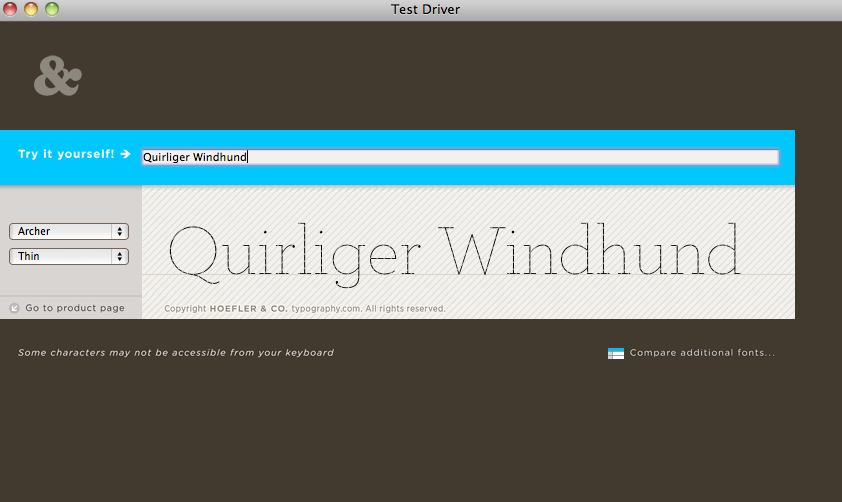Viewport: 842px width, 502px height.
Task: Click the Quirliger Windhund text input field
Action: (460, 157)
